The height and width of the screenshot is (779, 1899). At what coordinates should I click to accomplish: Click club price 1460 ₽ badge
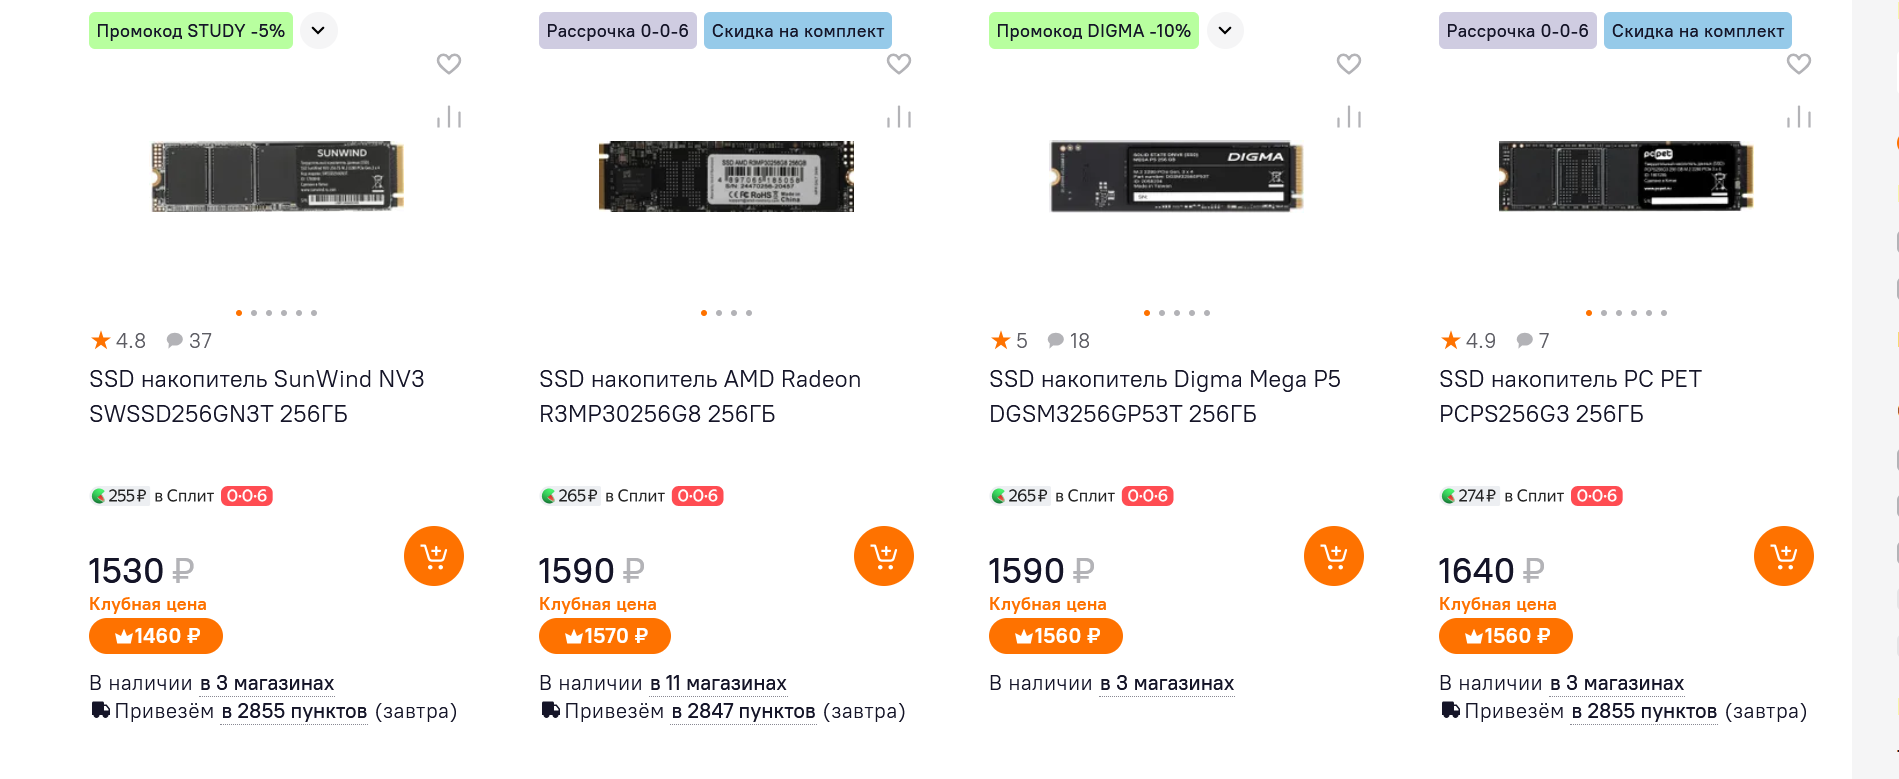156,636
